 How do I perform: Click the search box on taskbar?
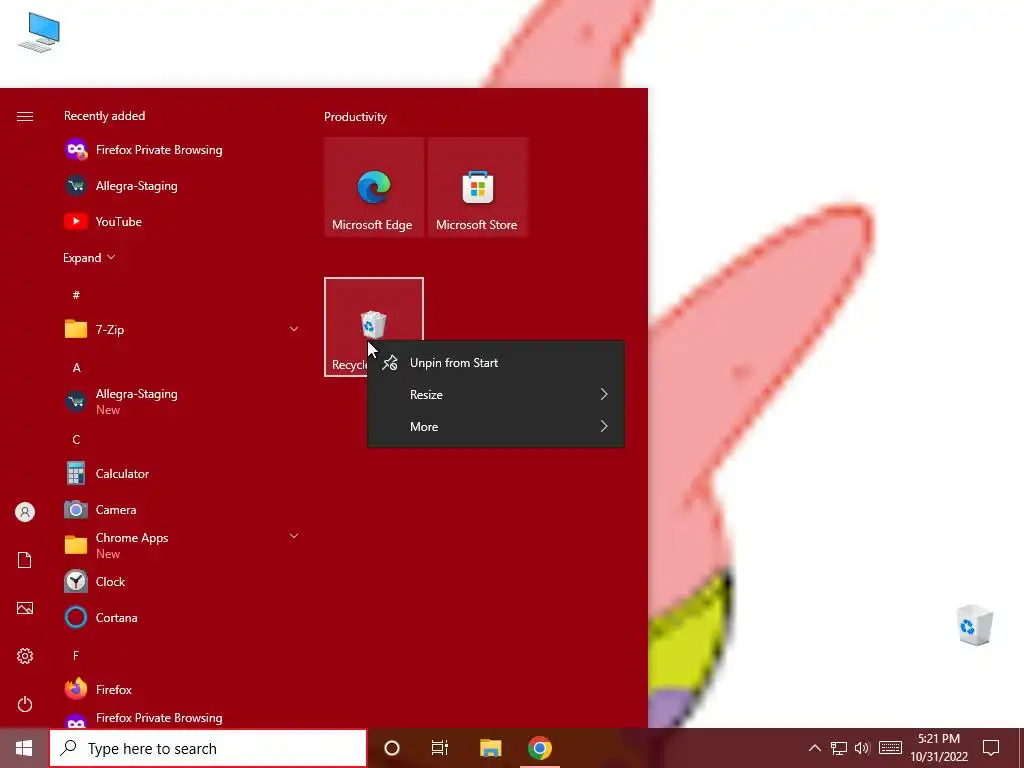coord(208,748)
